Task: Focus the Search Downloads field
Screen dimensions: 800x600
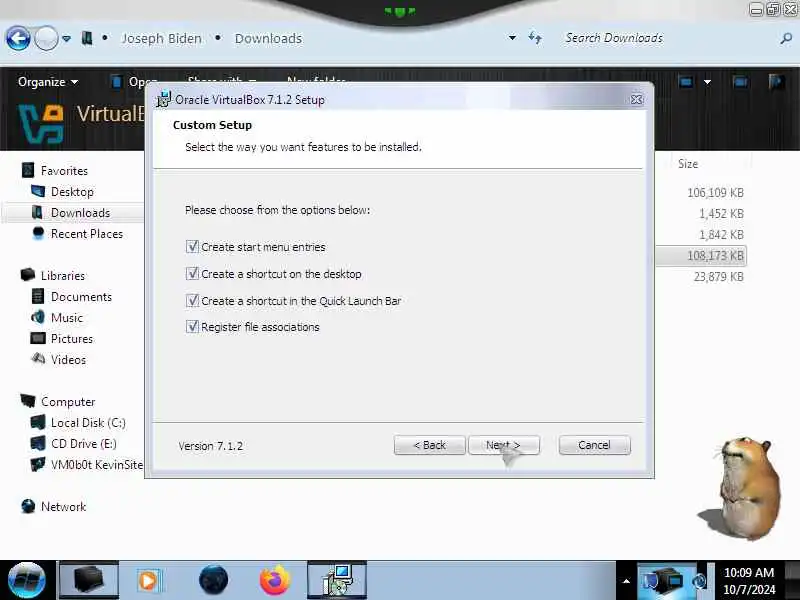Action: tap(668, 38)
